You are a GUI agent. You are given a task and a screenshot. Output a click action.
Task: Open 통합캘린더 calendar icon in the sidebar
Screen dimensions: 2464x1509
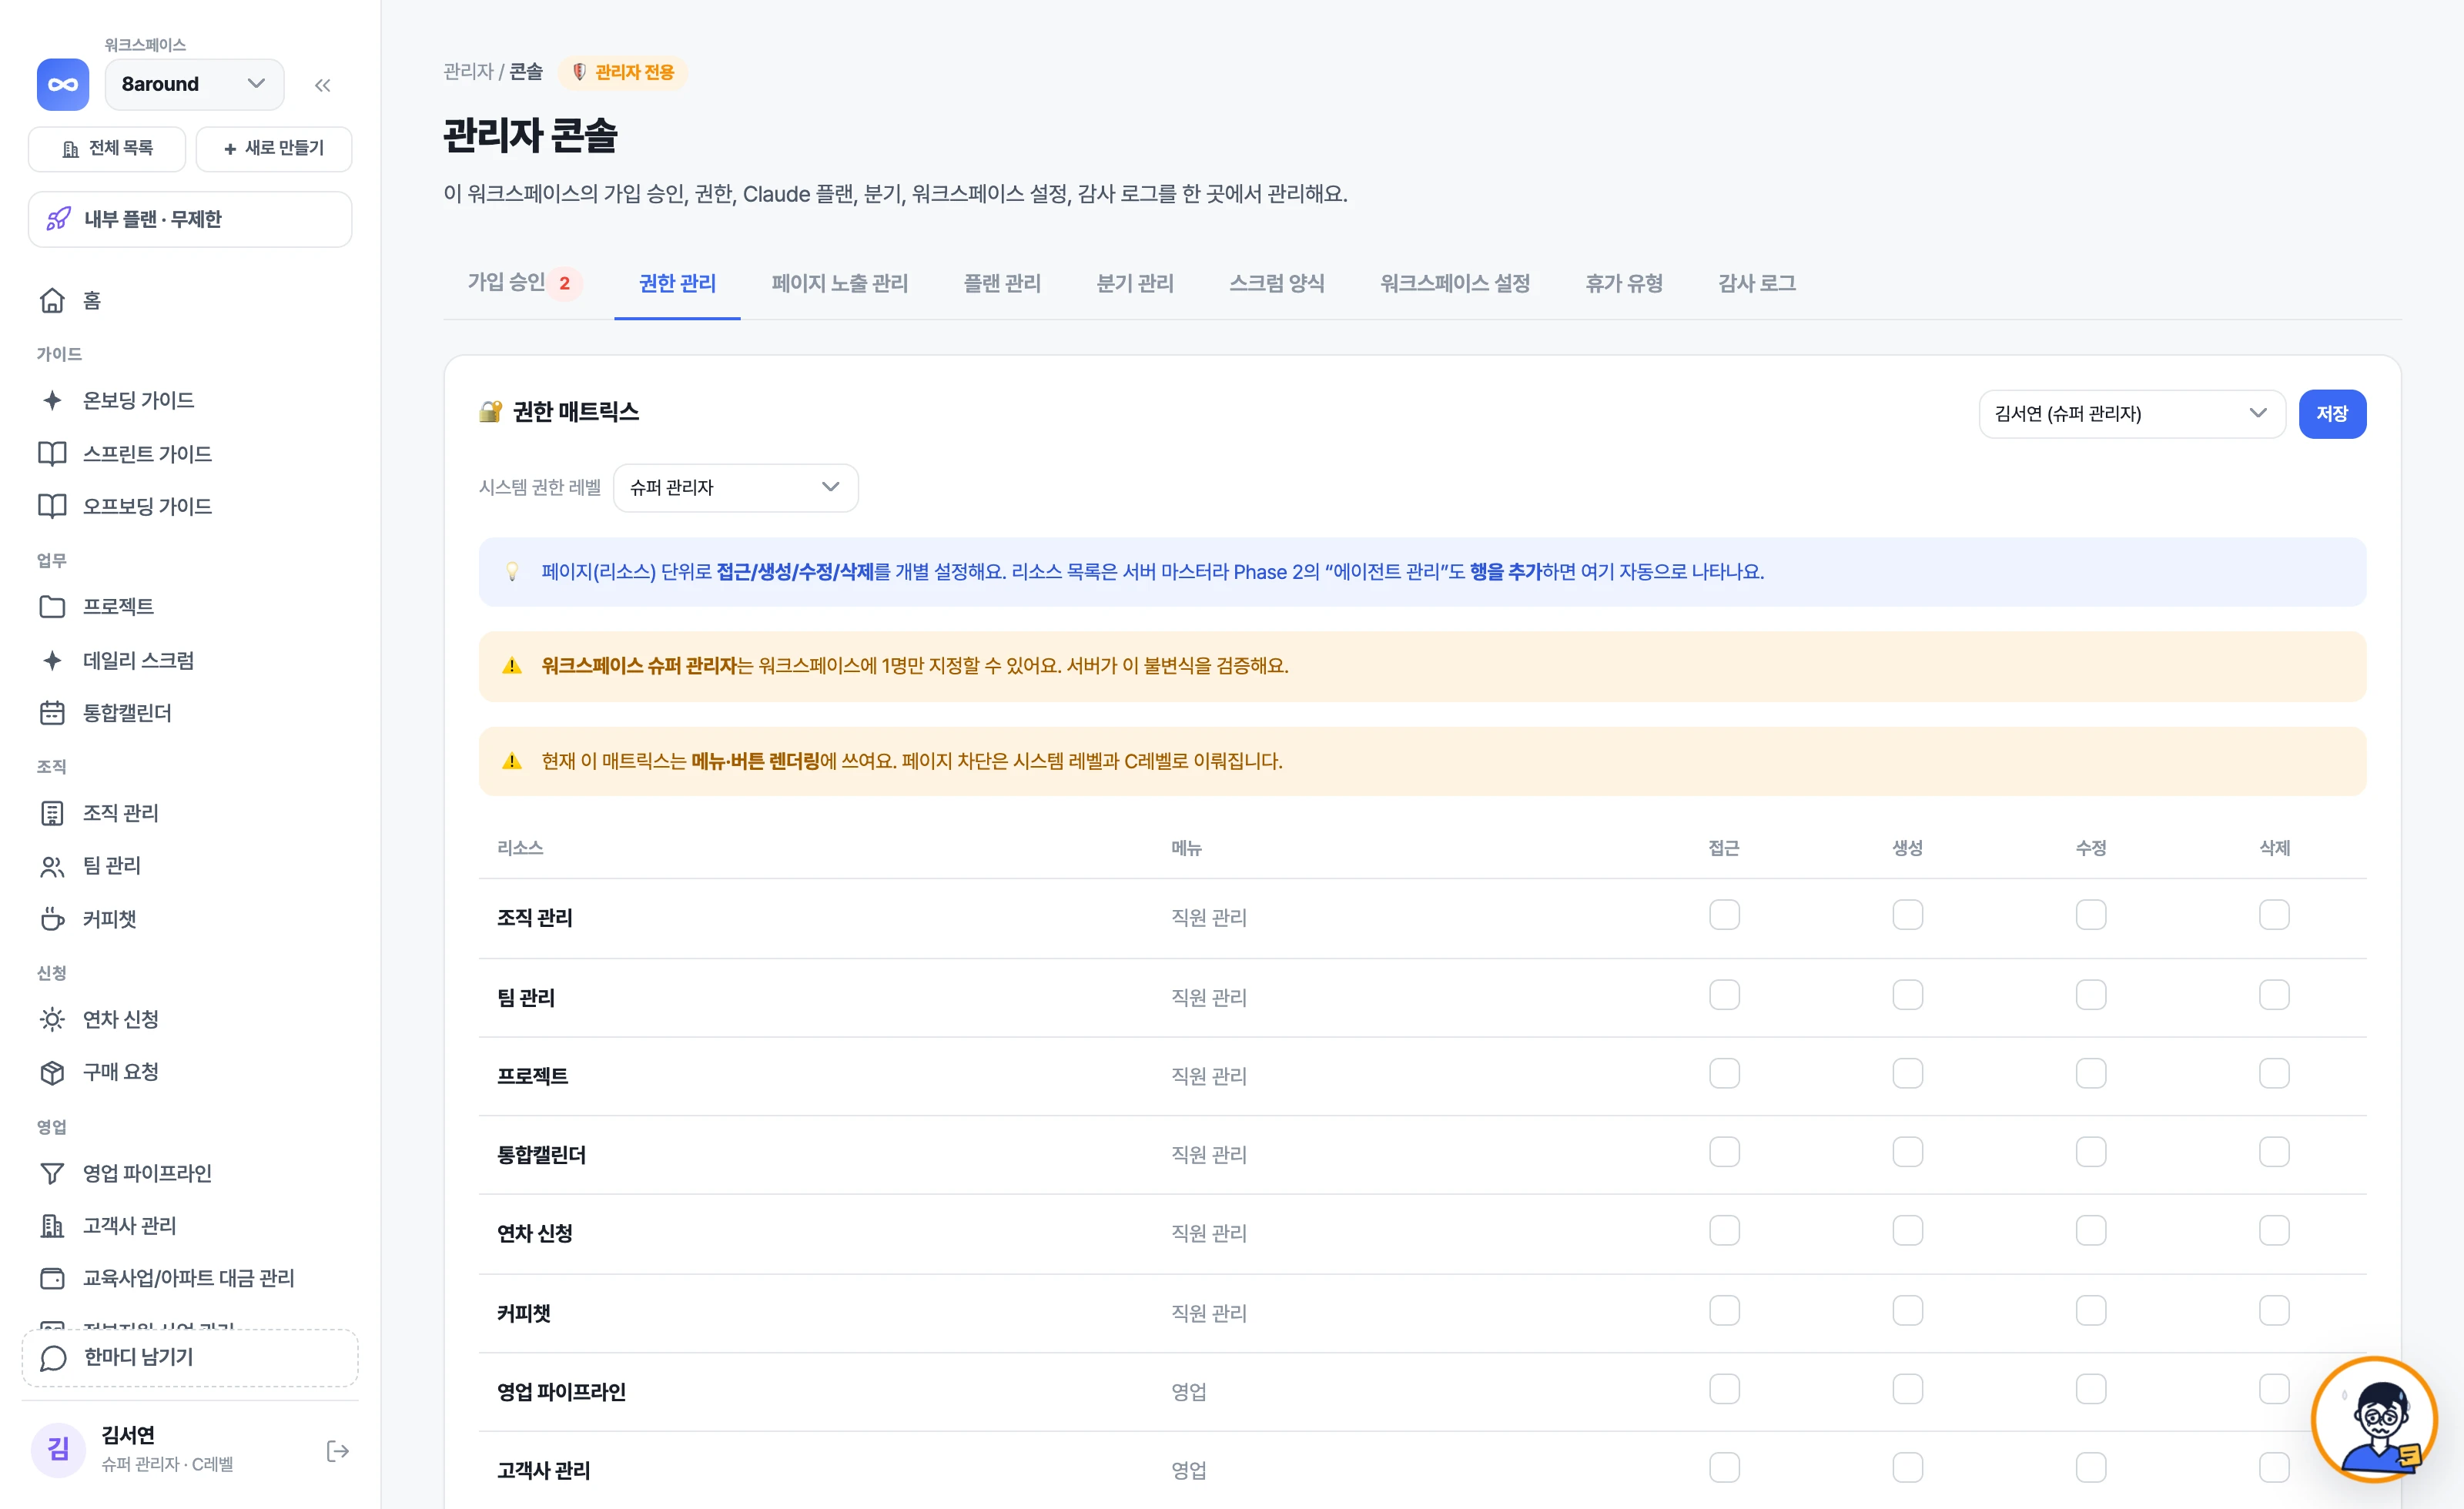(x=52, y=713)
